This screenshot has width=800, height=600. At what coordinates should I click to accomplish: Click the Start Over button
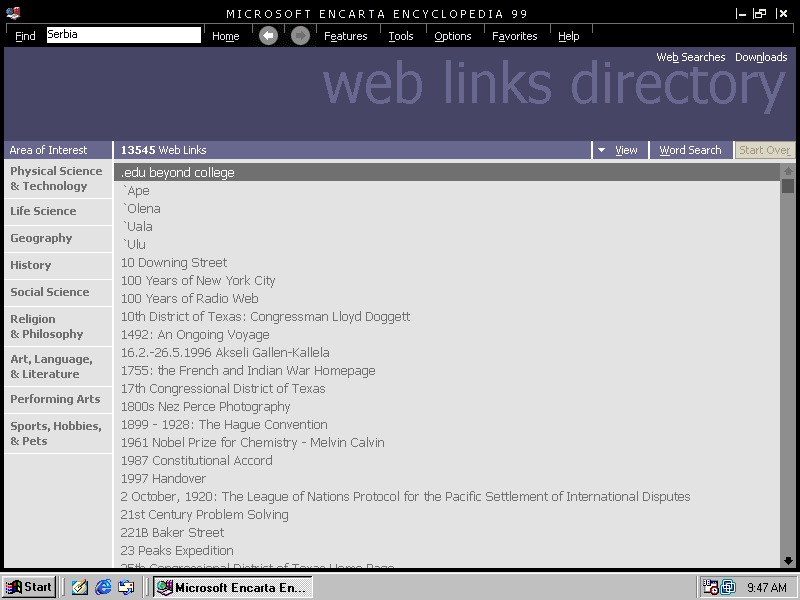click(x=764, y=150)
